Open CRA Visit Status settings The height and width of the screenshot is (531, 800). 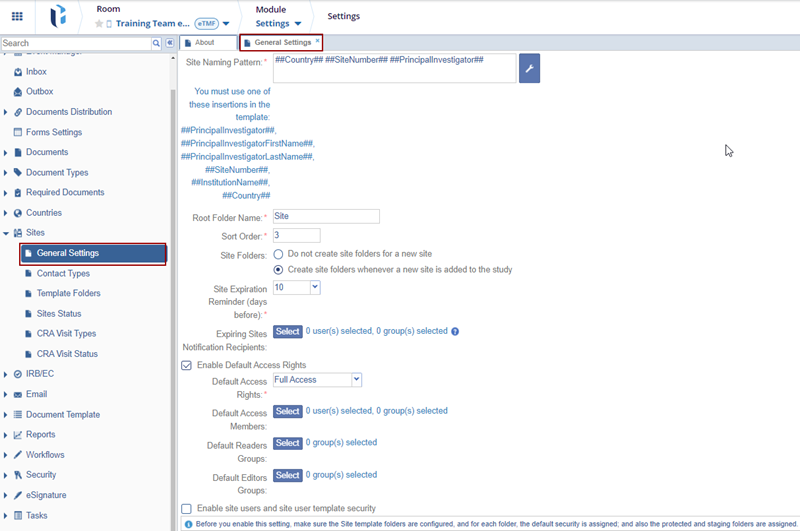pyautogui.click(x=67, y=354)
